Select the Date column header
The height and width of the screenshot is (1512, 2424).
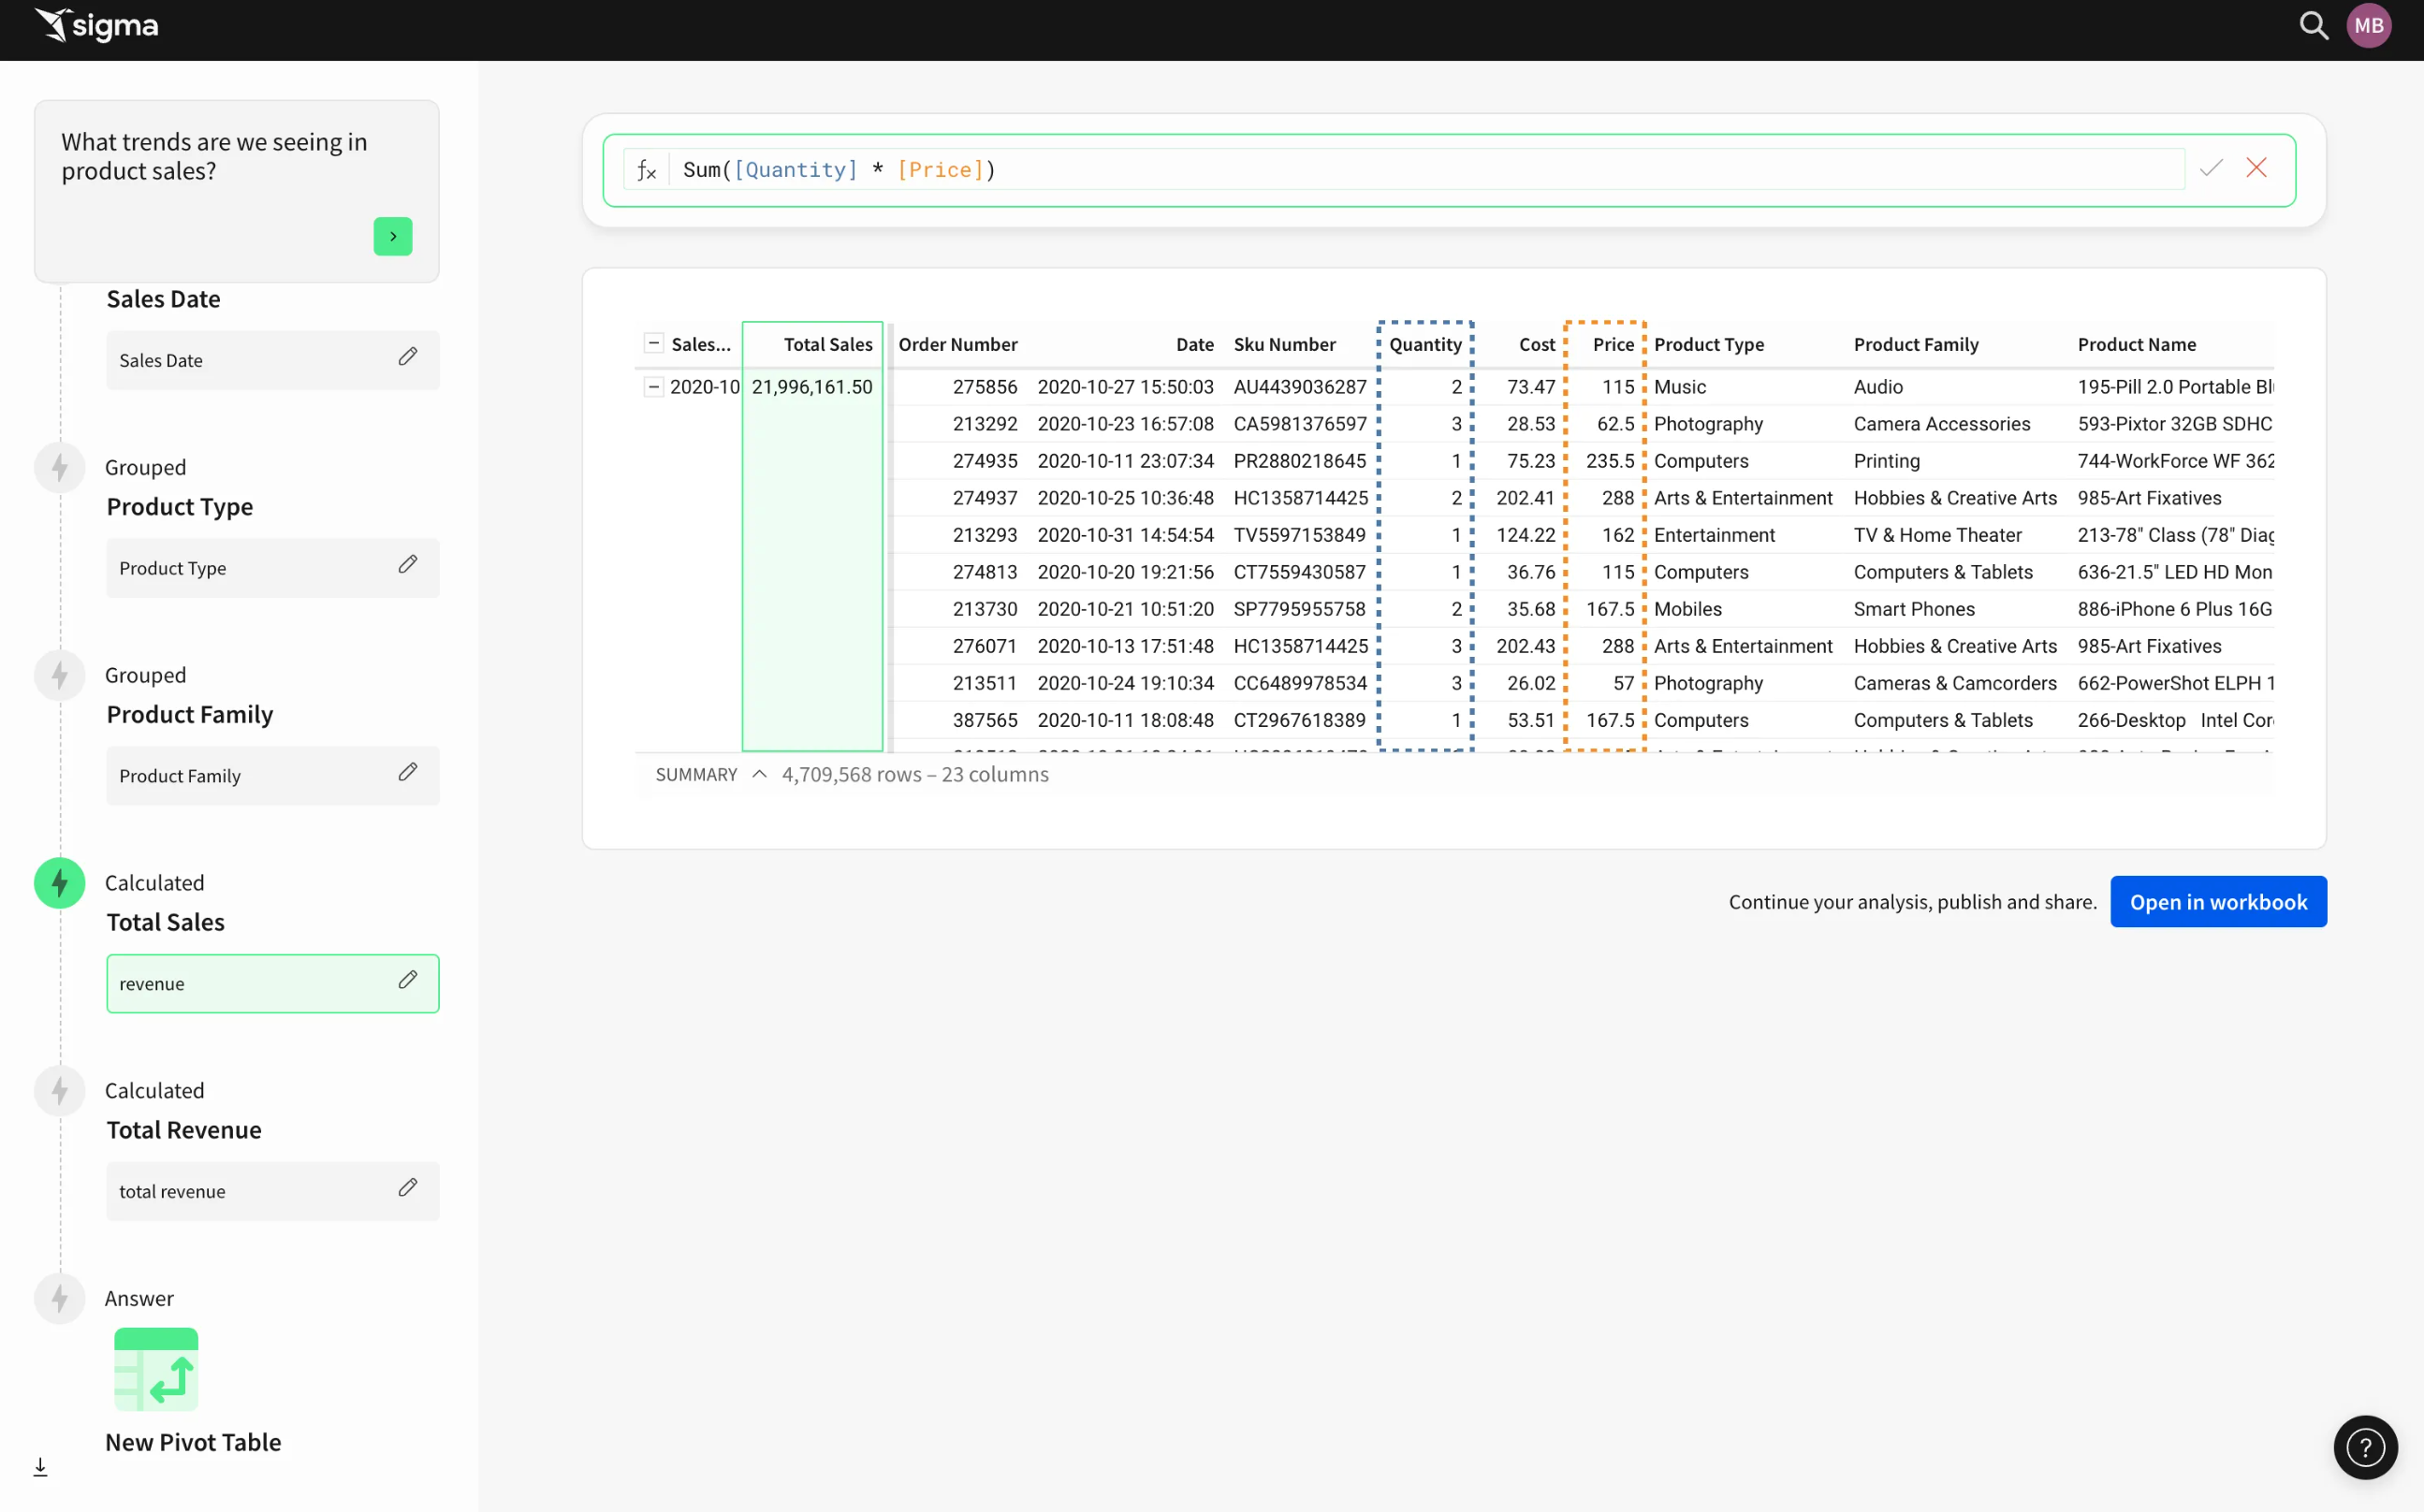1194,344
